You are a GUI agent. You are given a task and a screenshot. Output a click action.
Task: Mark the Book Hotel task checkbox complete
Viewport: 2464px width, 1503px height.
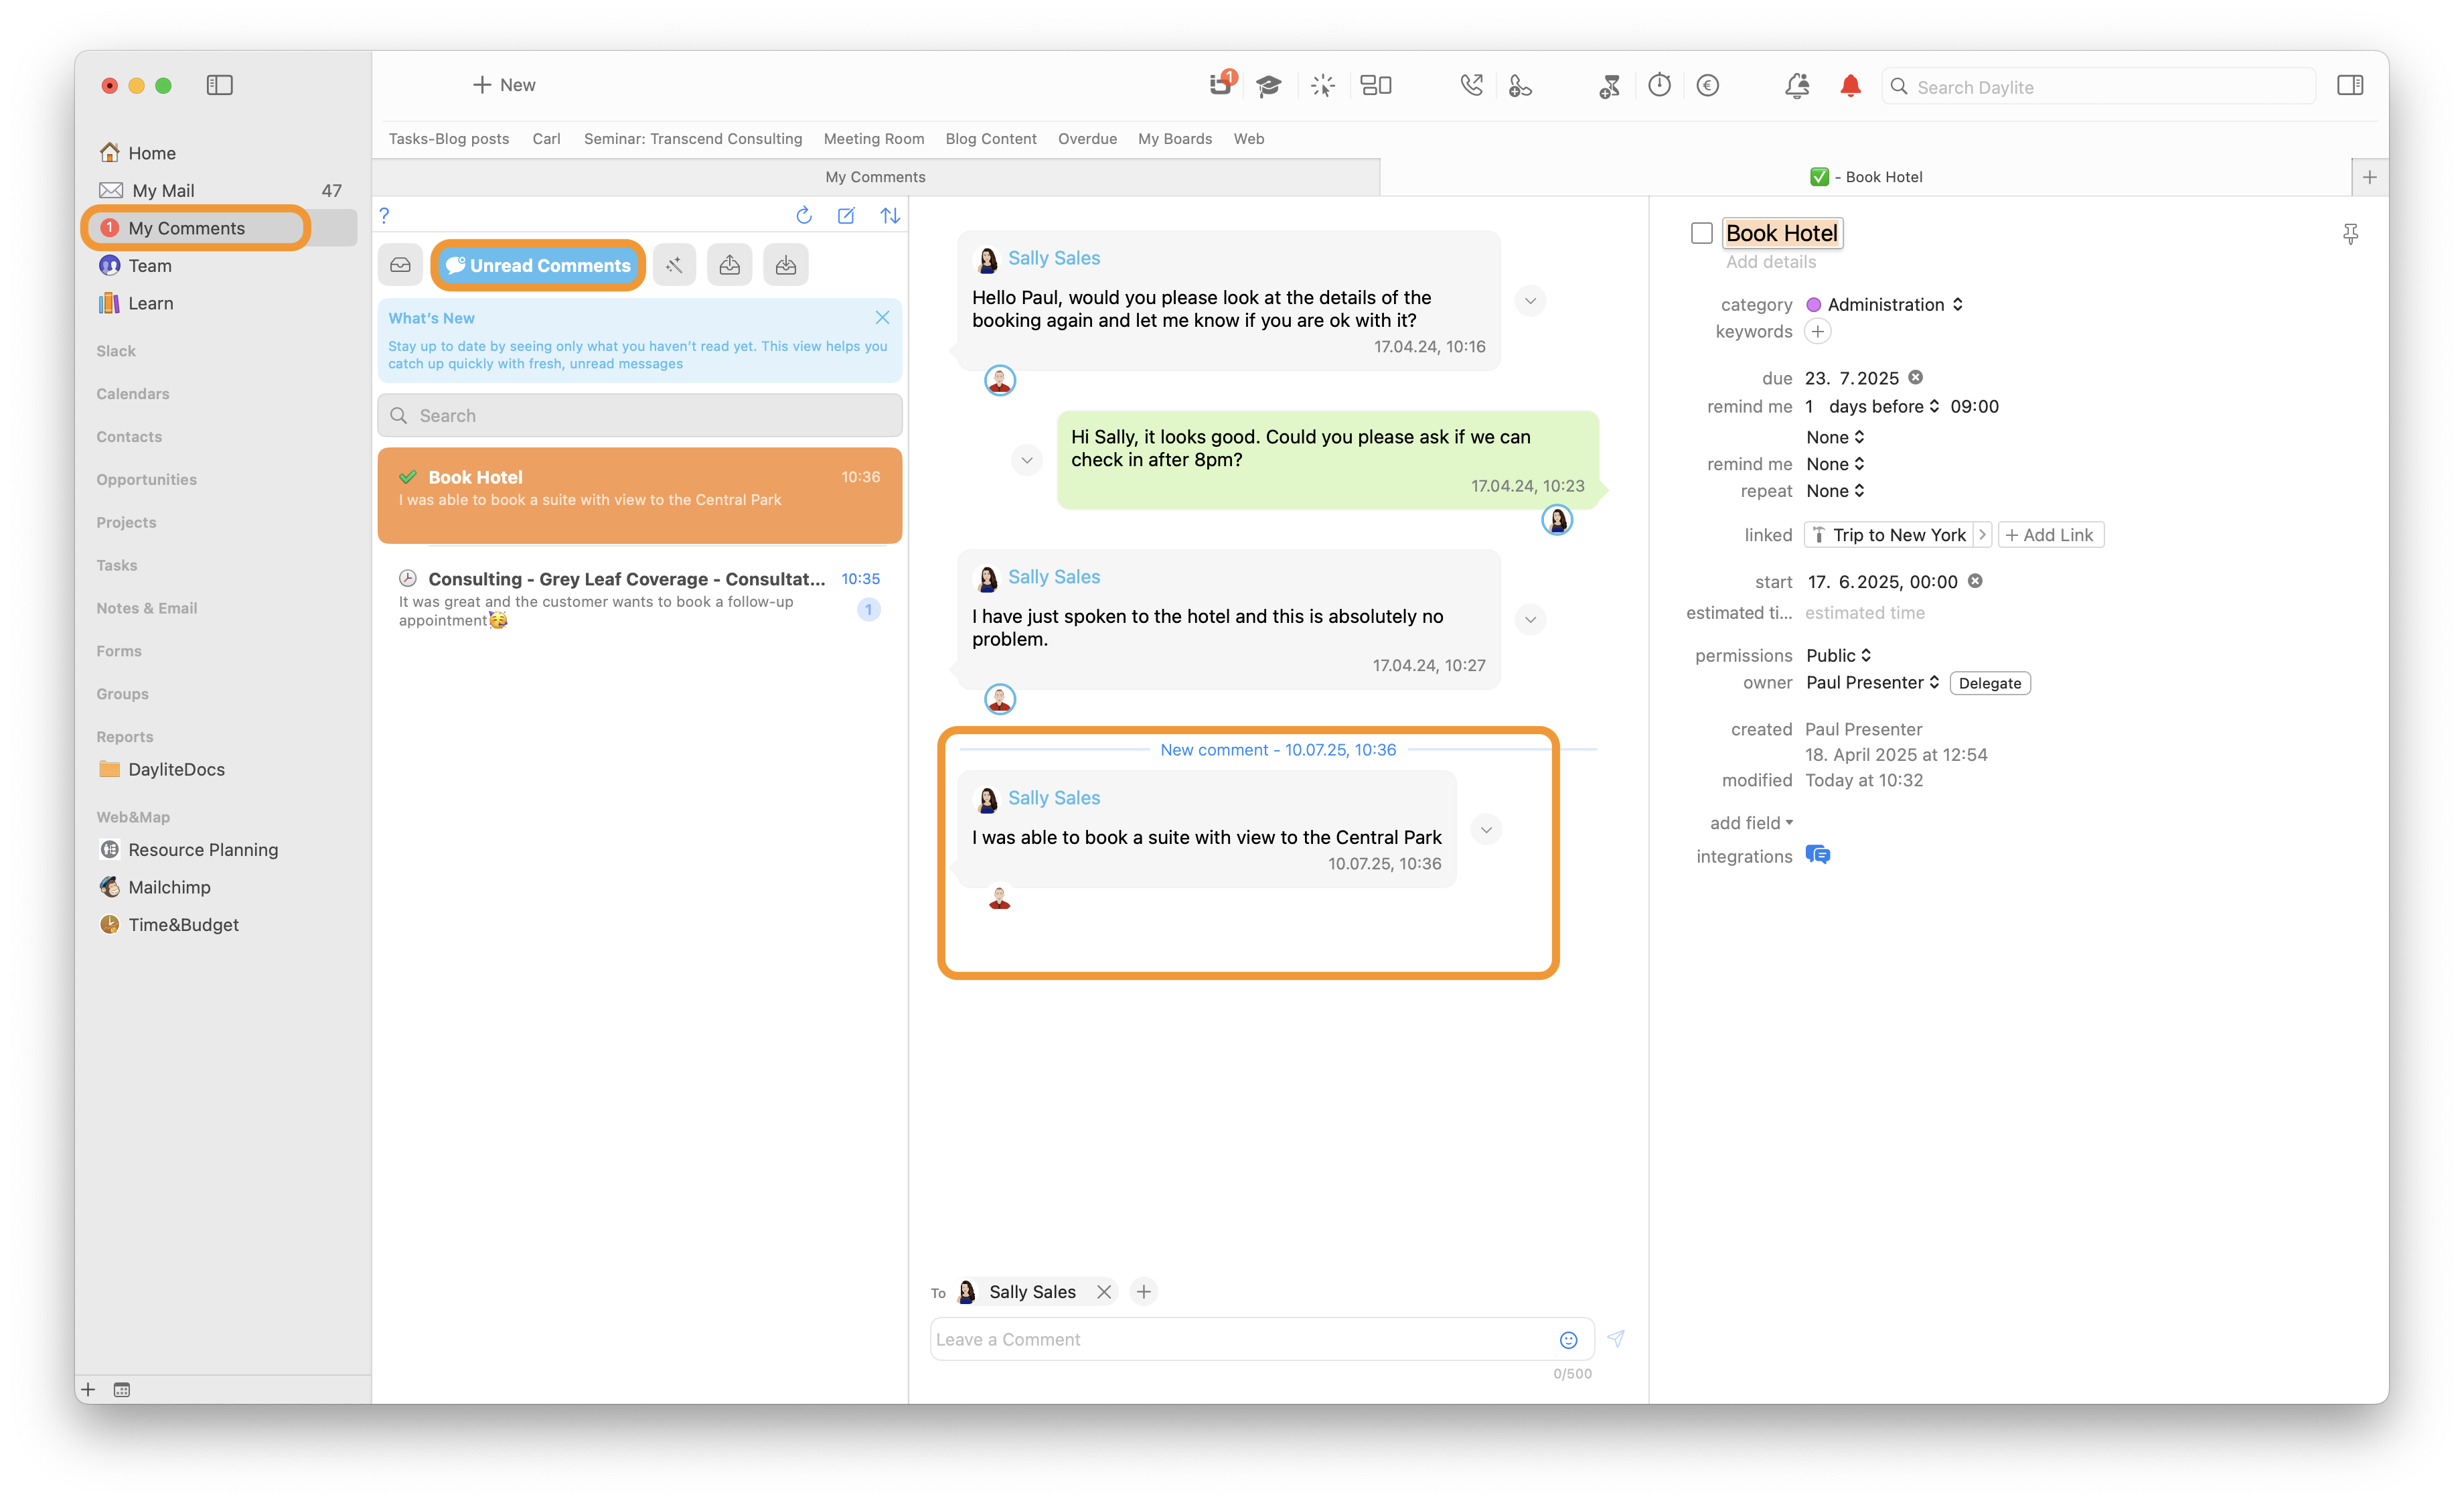click(x=1701, y=233)
